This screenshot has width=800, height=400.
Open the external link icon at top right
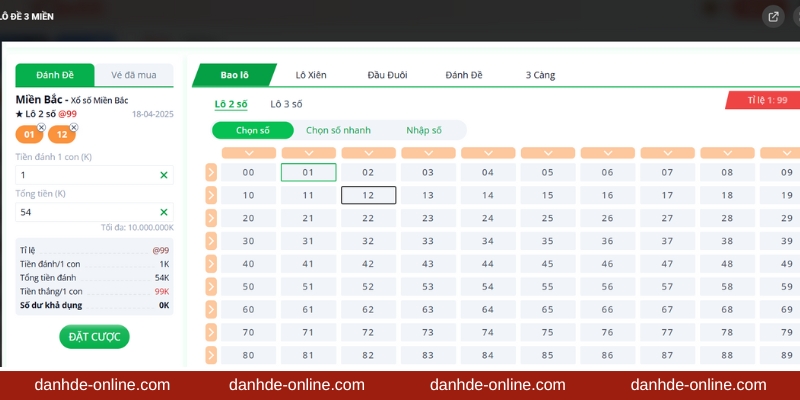[x=773, y=17]
